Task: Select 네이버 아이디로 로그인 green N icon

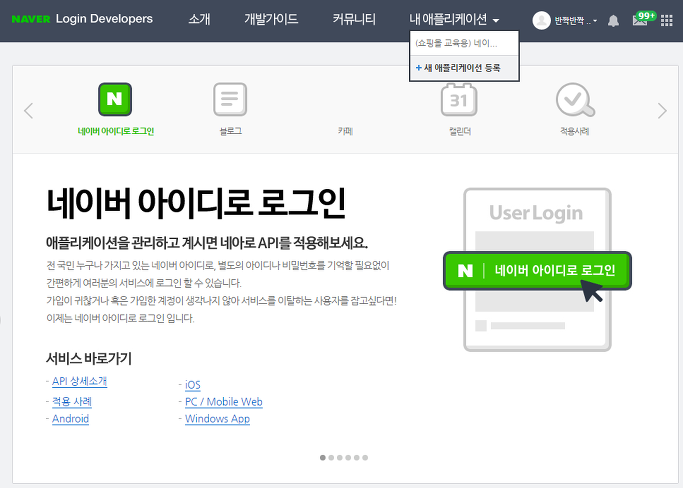Action: [x=115, y=99]
